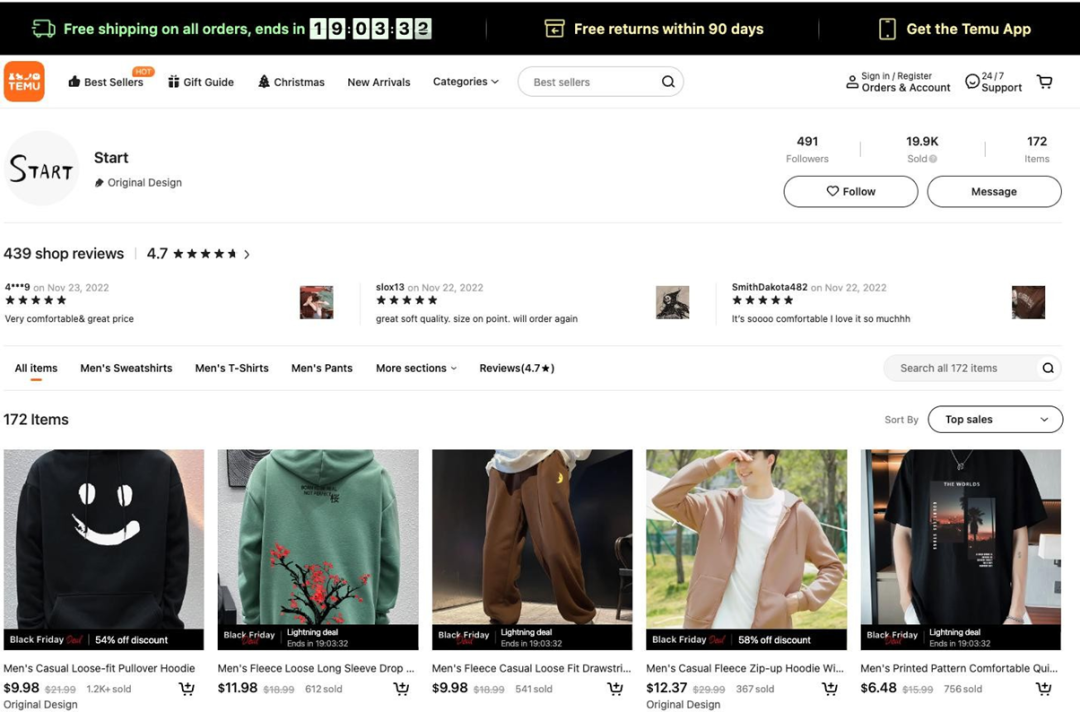The height and width of the screenshot is (712, 1080).
Task: Select the Men's Pants tab
Action: 322,368
